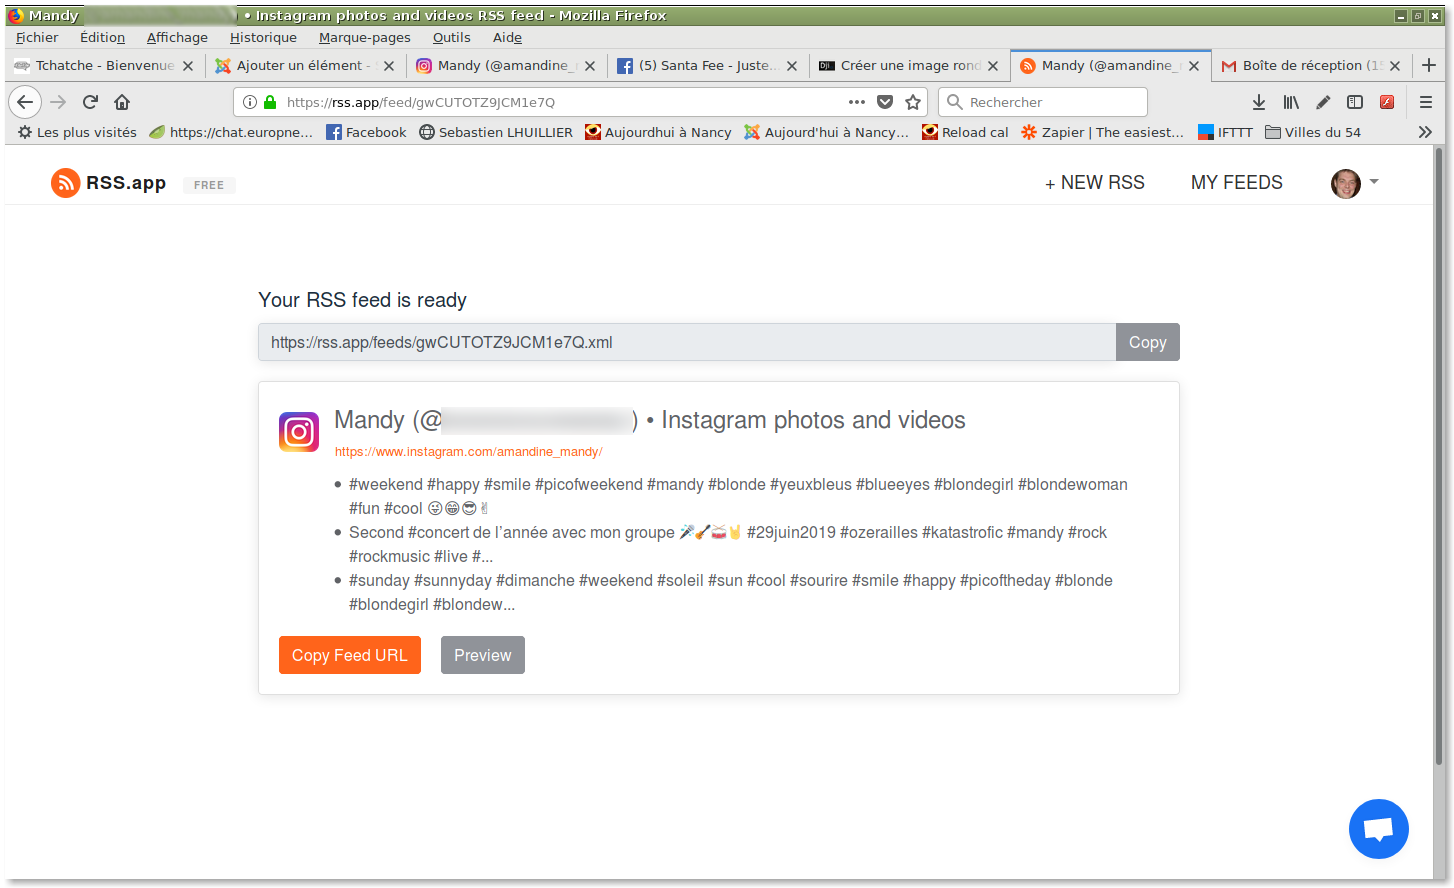The image size is (1454, 888).
Task: Open the Library bookshelf icon
Action: pyautogui.click(x=1291, y=102)
